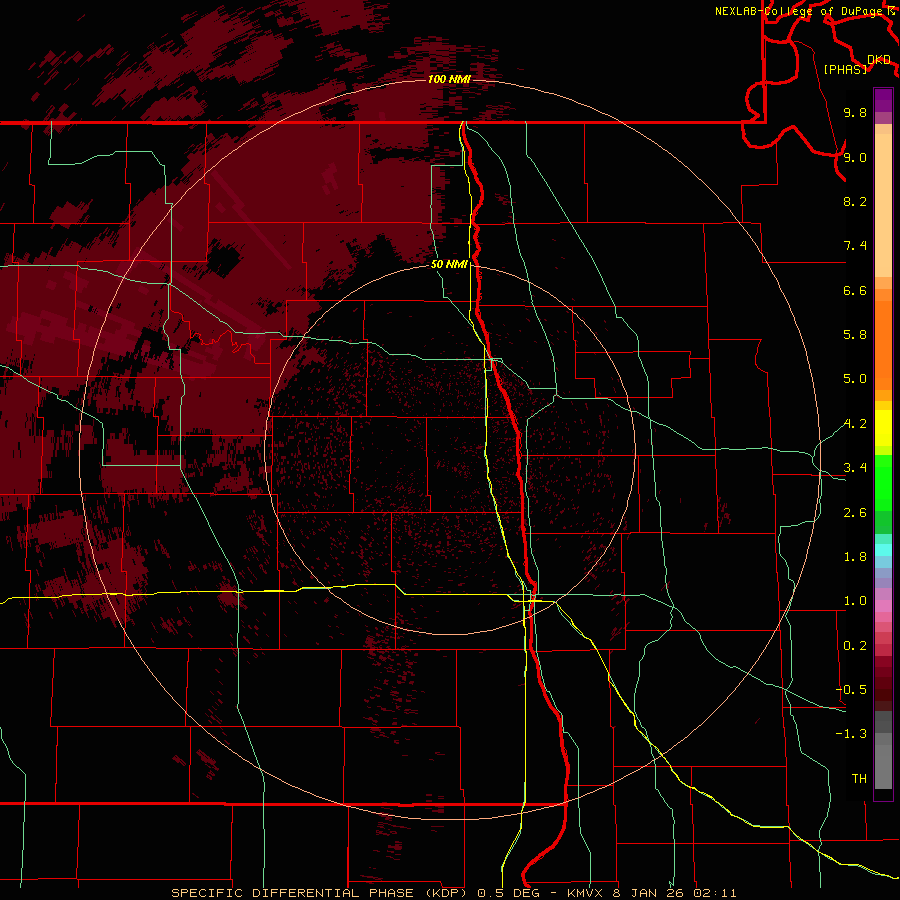
Task: Click the 6.6 value on the color scale
Action: 855,290
